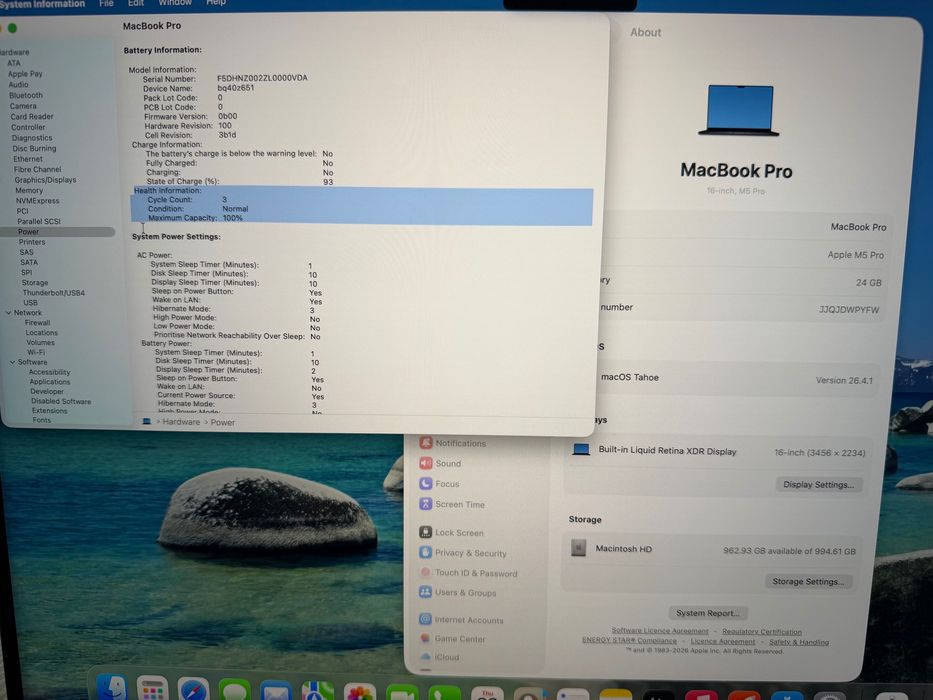Select Storage in Hardware sidebar

point(35,283)
